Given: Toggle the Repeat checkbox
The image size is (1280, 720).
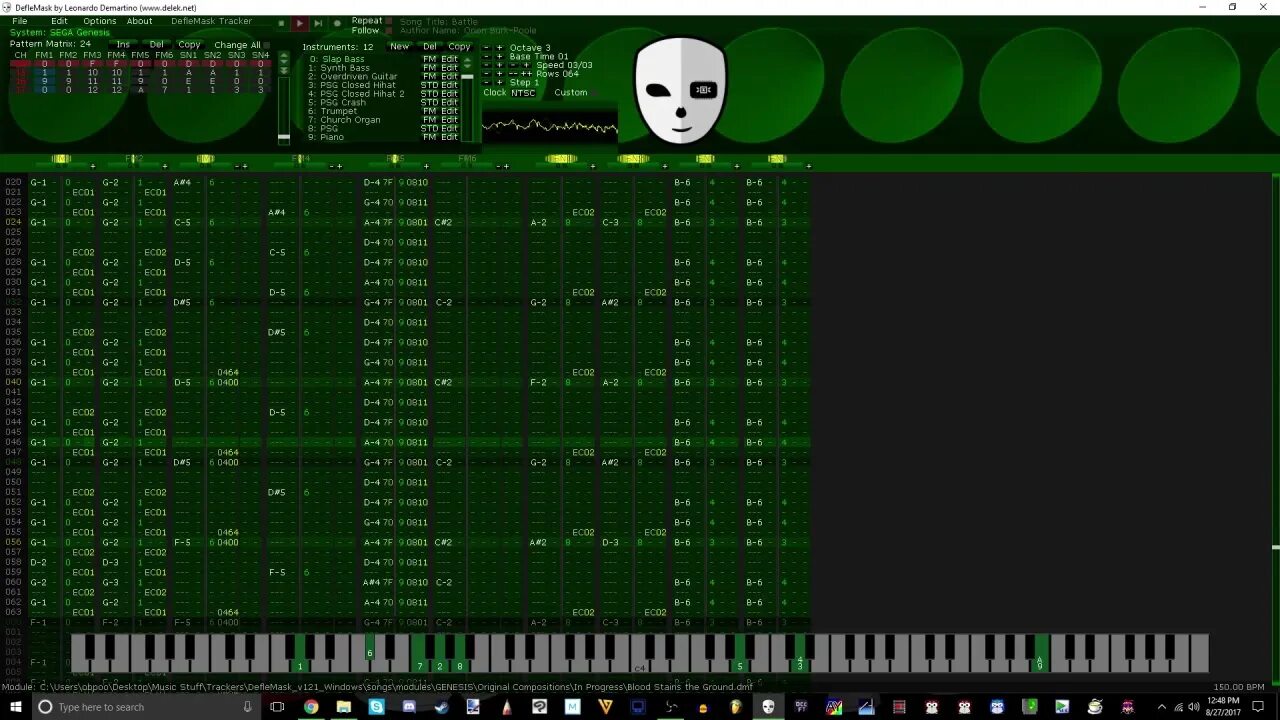Looking at the screenshot, I should tap(389, 21).
